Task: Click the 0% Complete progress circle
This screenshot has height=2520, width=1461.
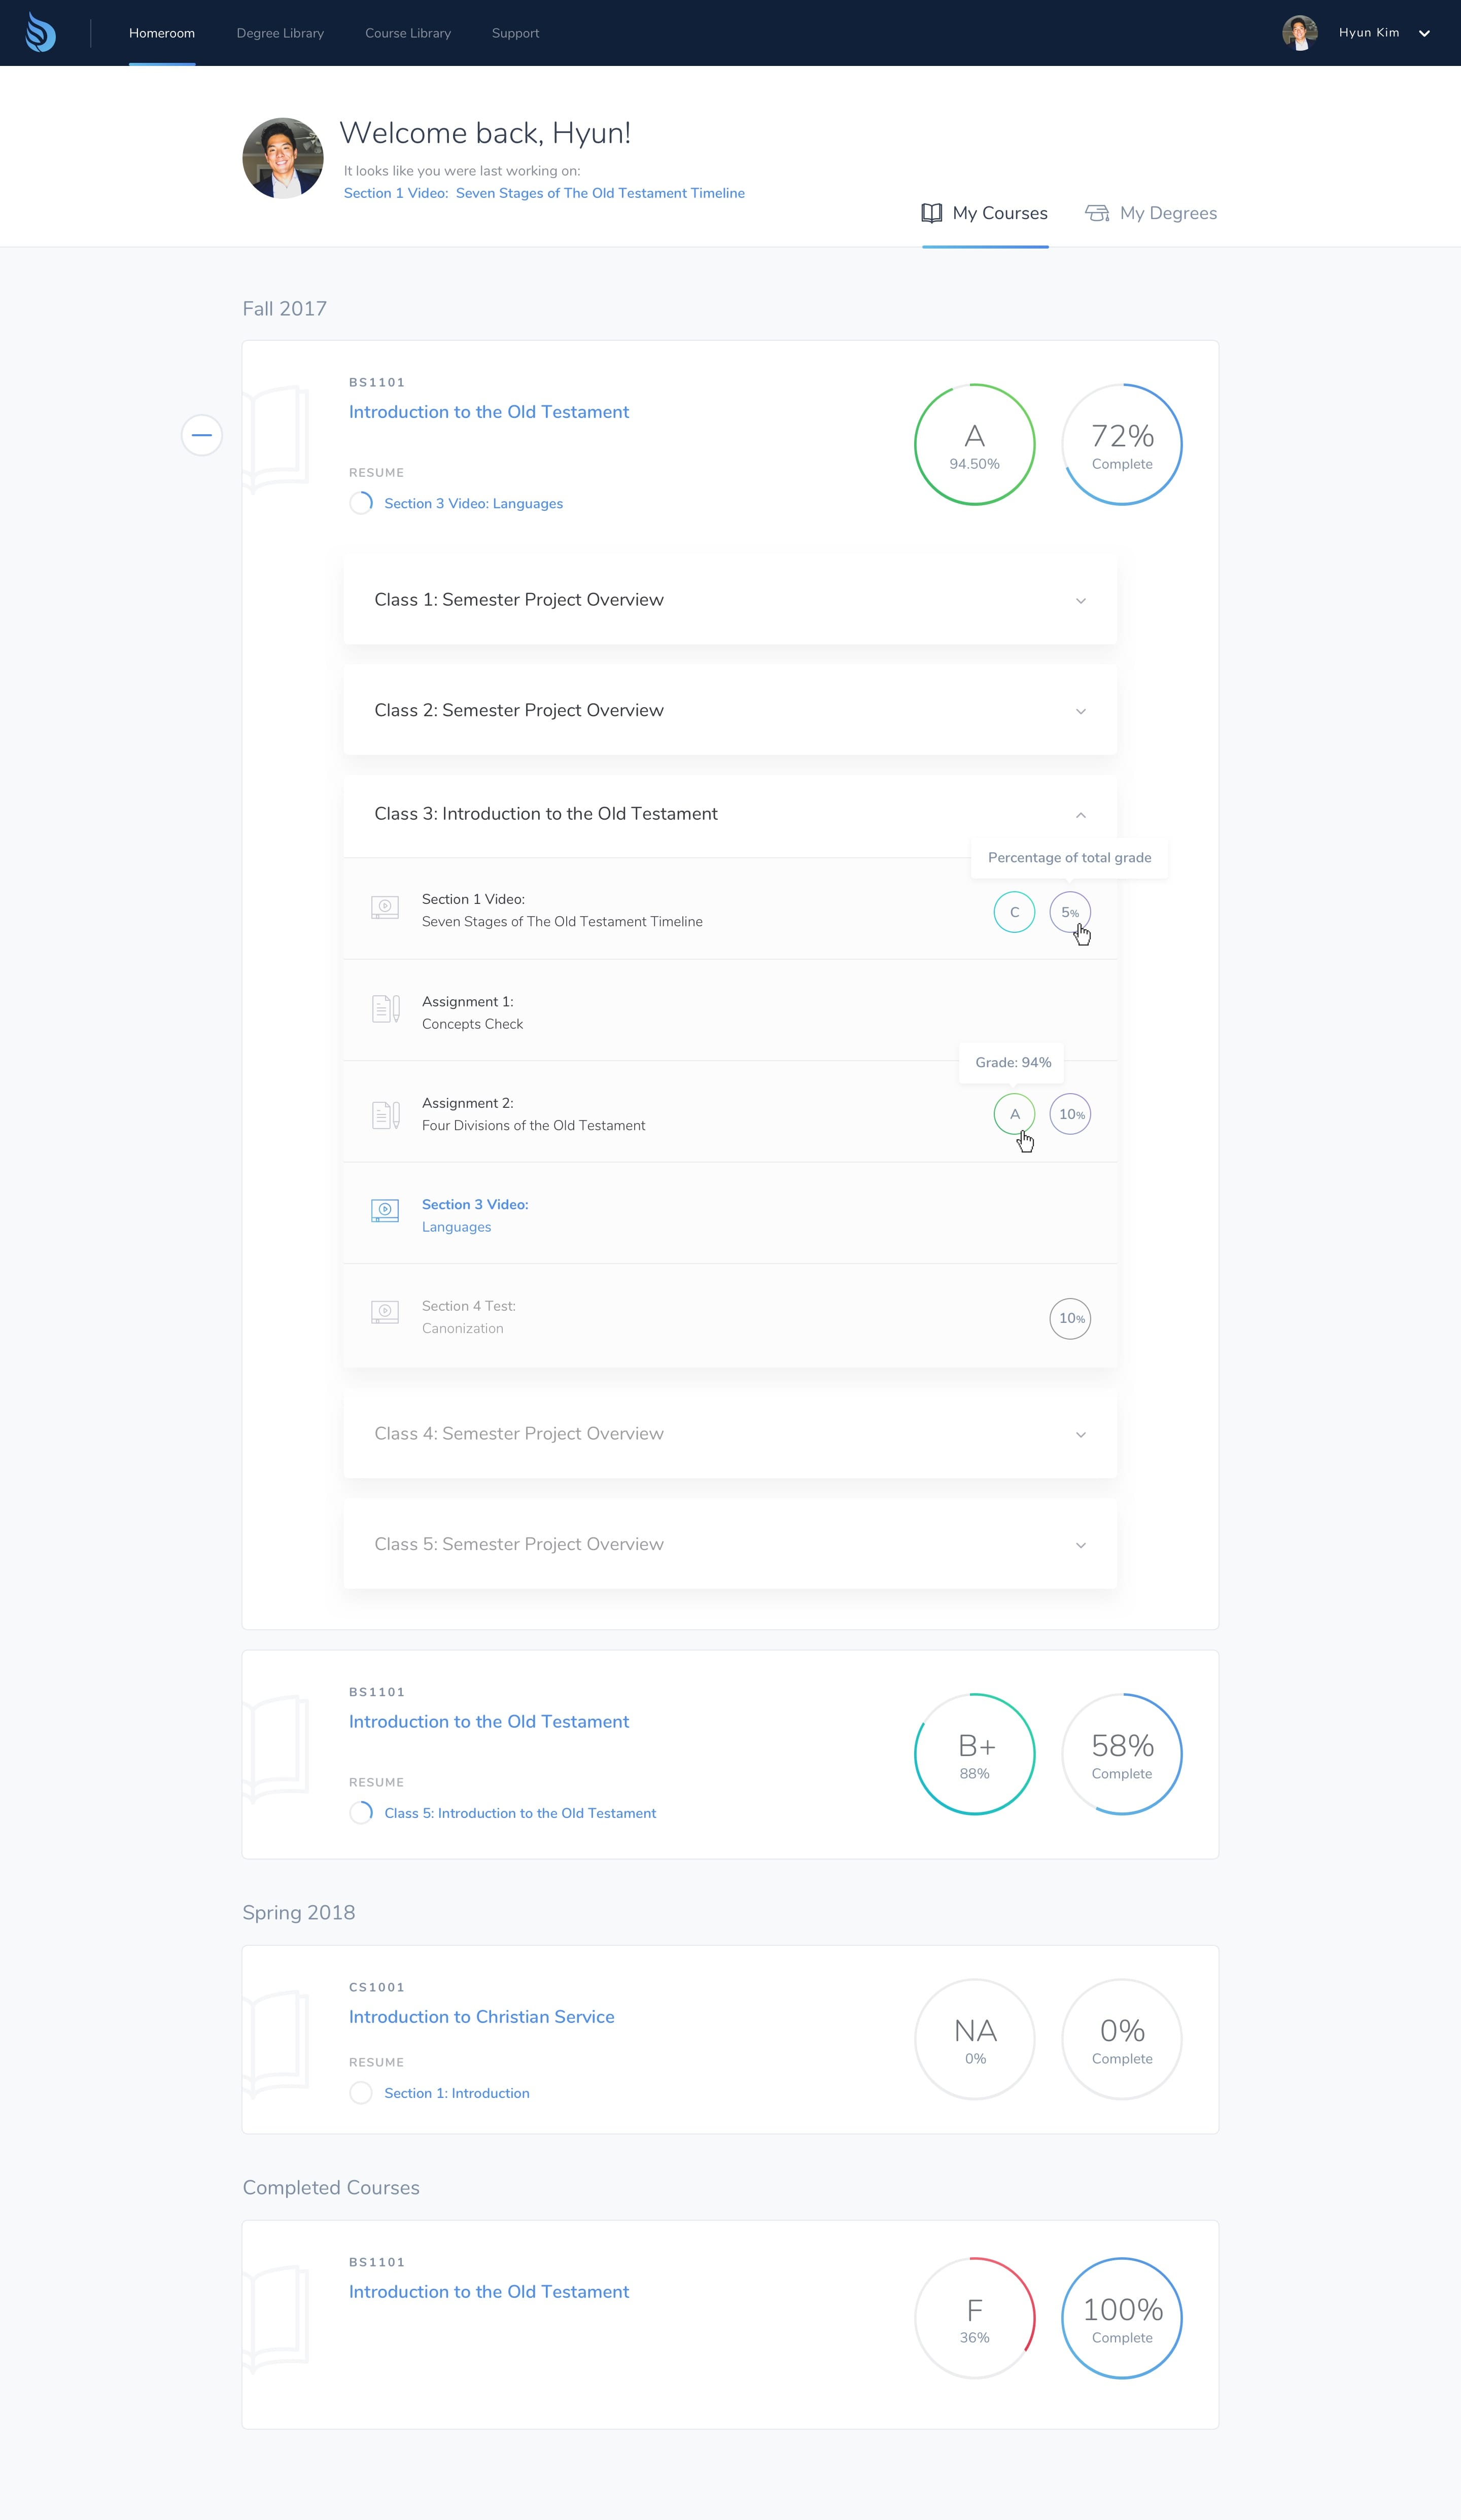Action: coord(1122,2039)
